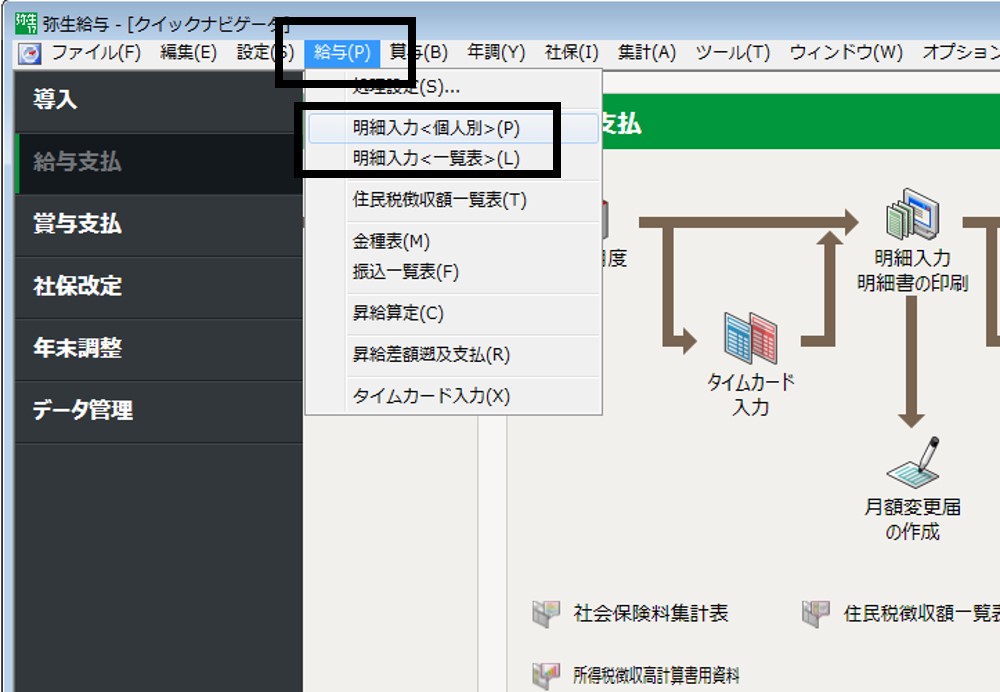Switch to the 導入 navigator category
1000x692 pixels.
coord(159,100)
